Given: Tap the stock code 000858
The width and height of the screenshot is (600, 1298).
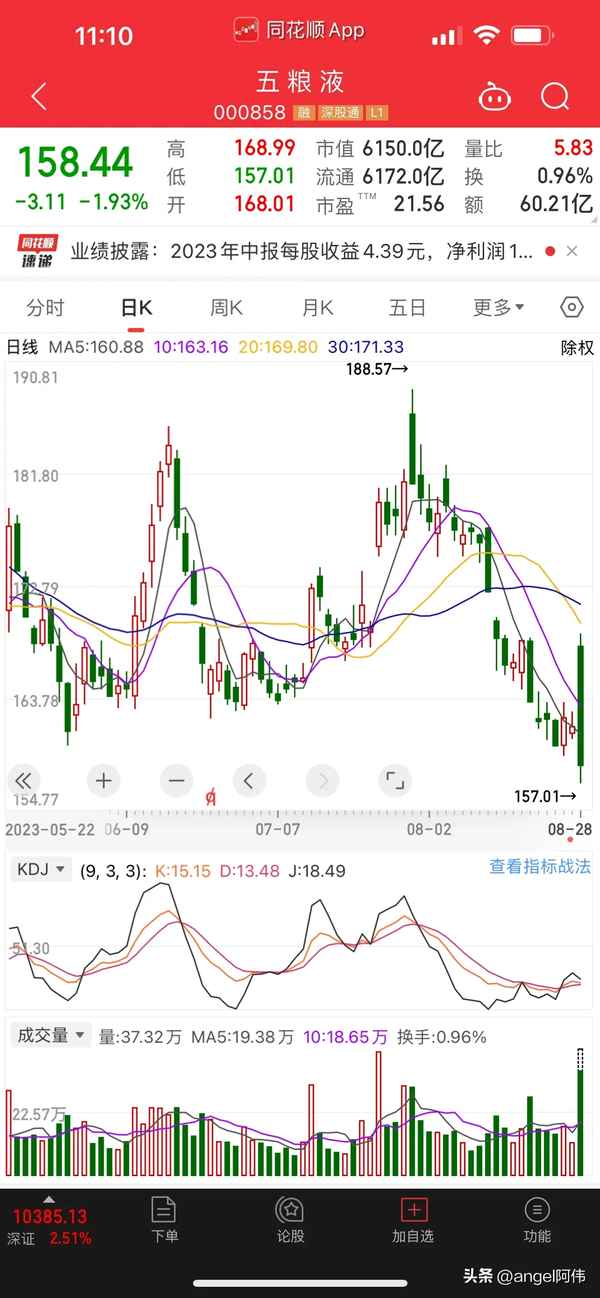Looking at the screenshot, I should [x=249, y=113].
